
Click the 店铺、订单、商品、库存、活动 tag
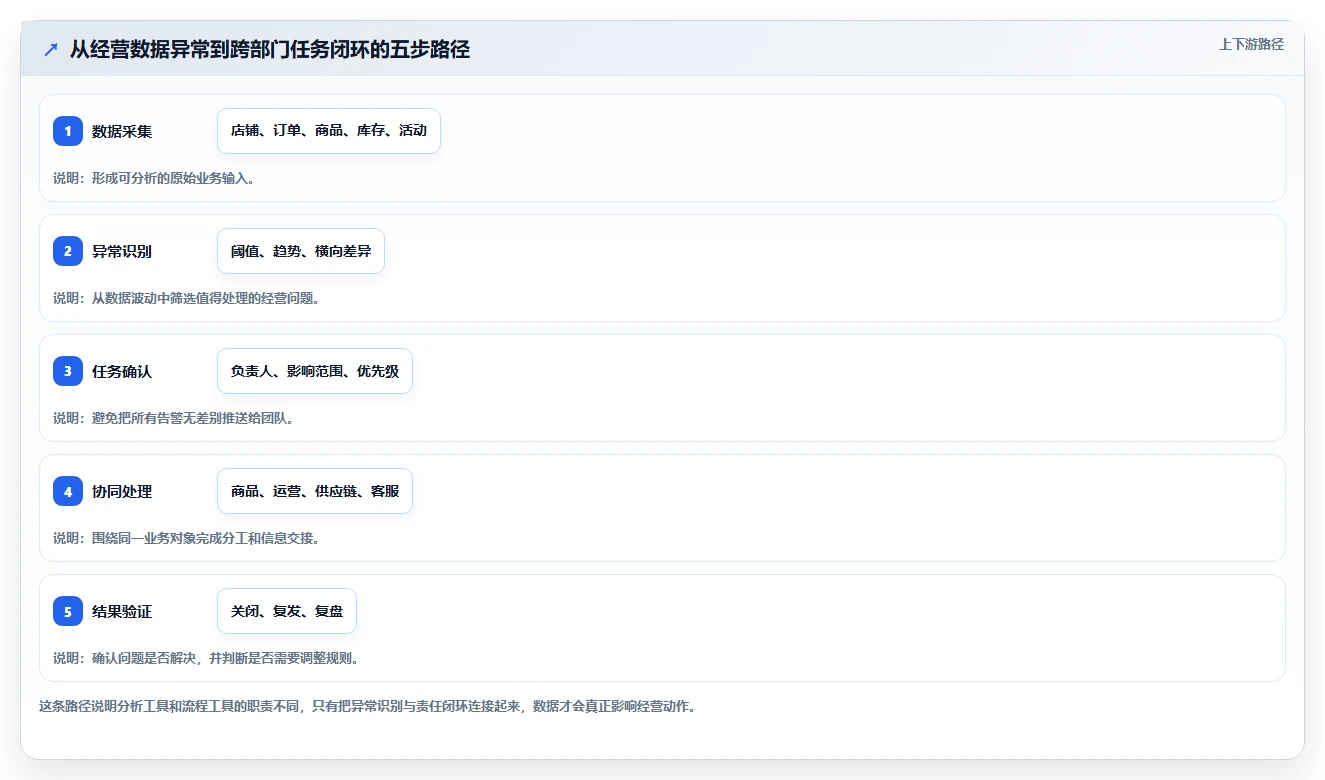pos(329,131)
